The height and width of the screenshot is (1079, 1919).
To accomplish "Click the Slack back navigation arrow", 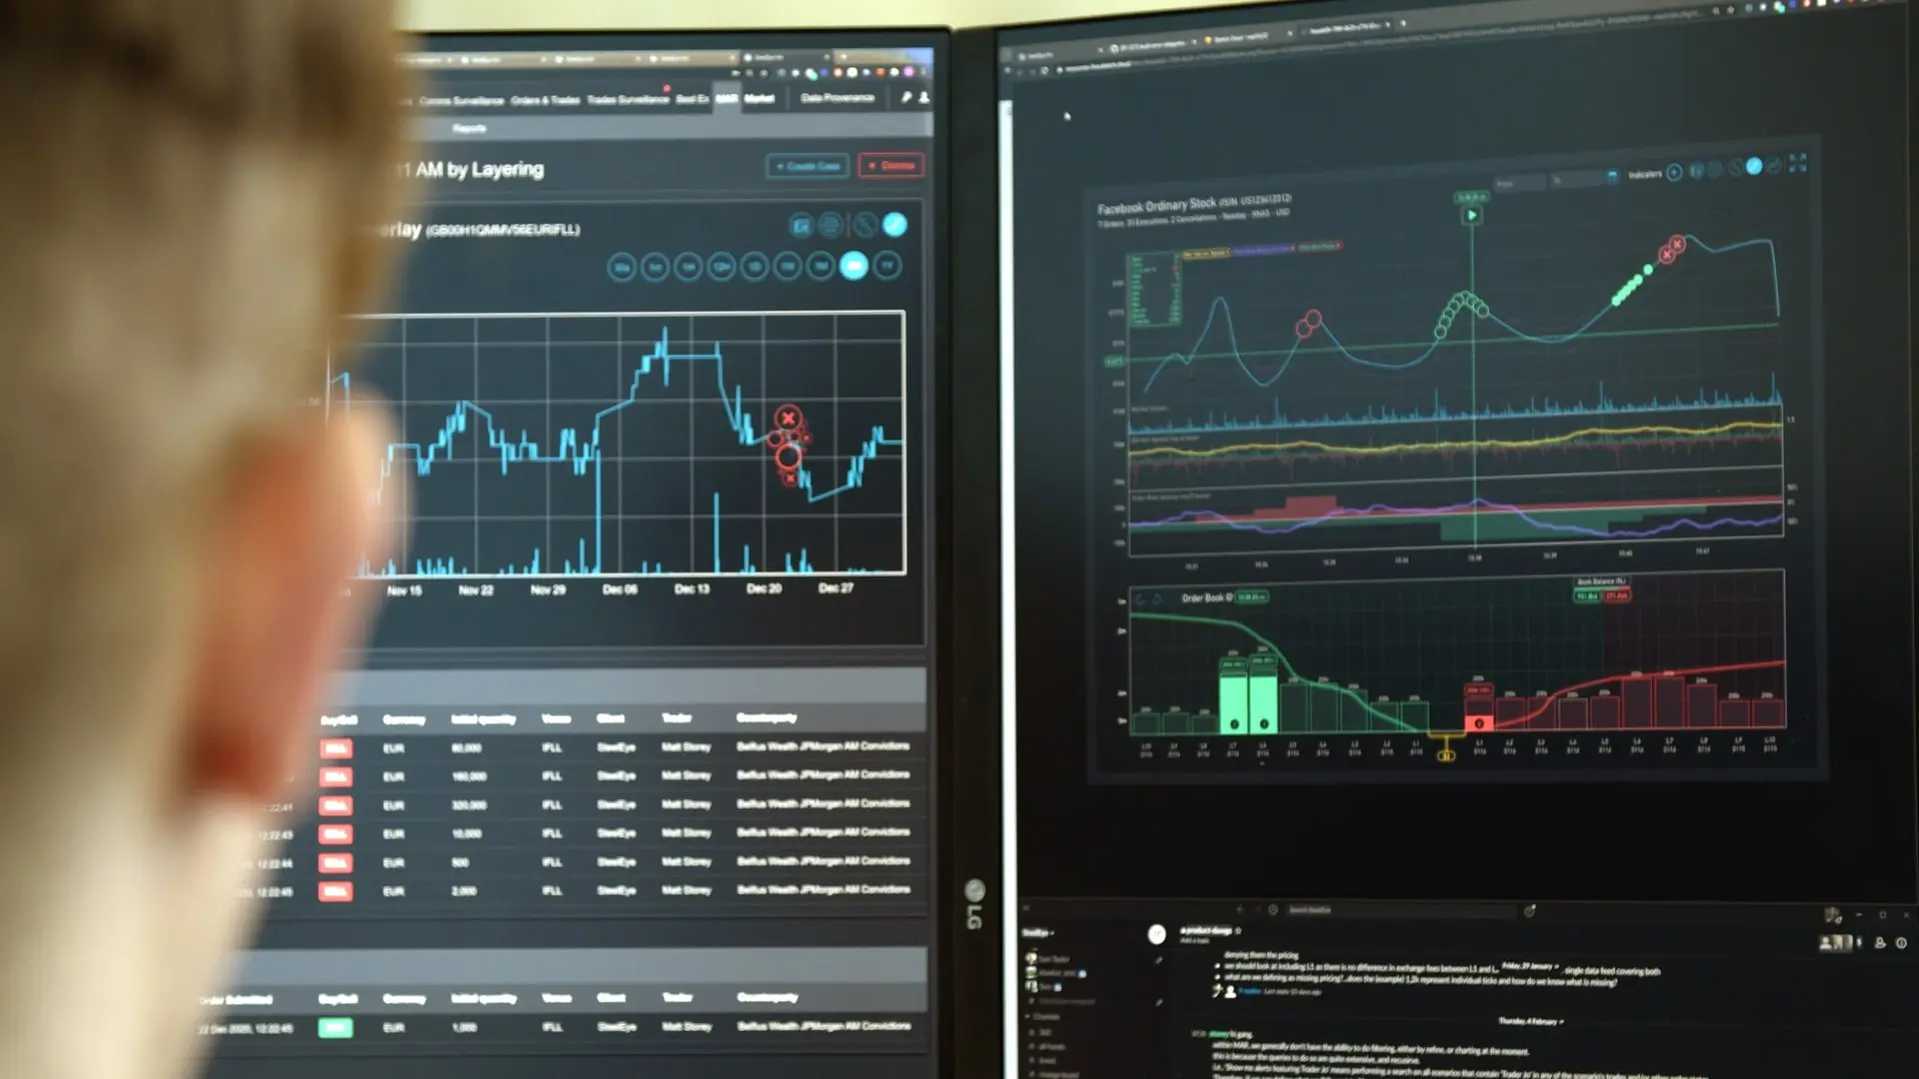I will pos(1240,910).
